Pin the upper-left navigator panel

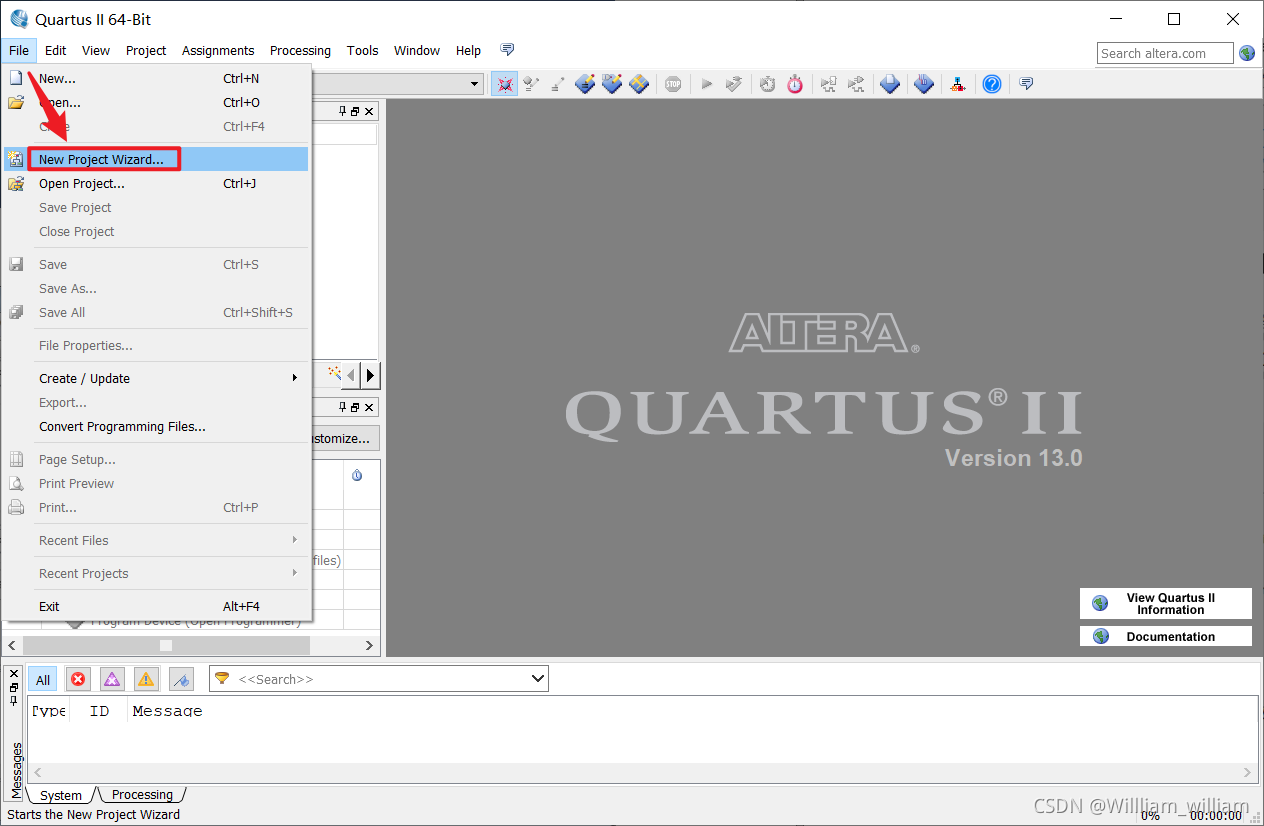(x=343, y=112)
